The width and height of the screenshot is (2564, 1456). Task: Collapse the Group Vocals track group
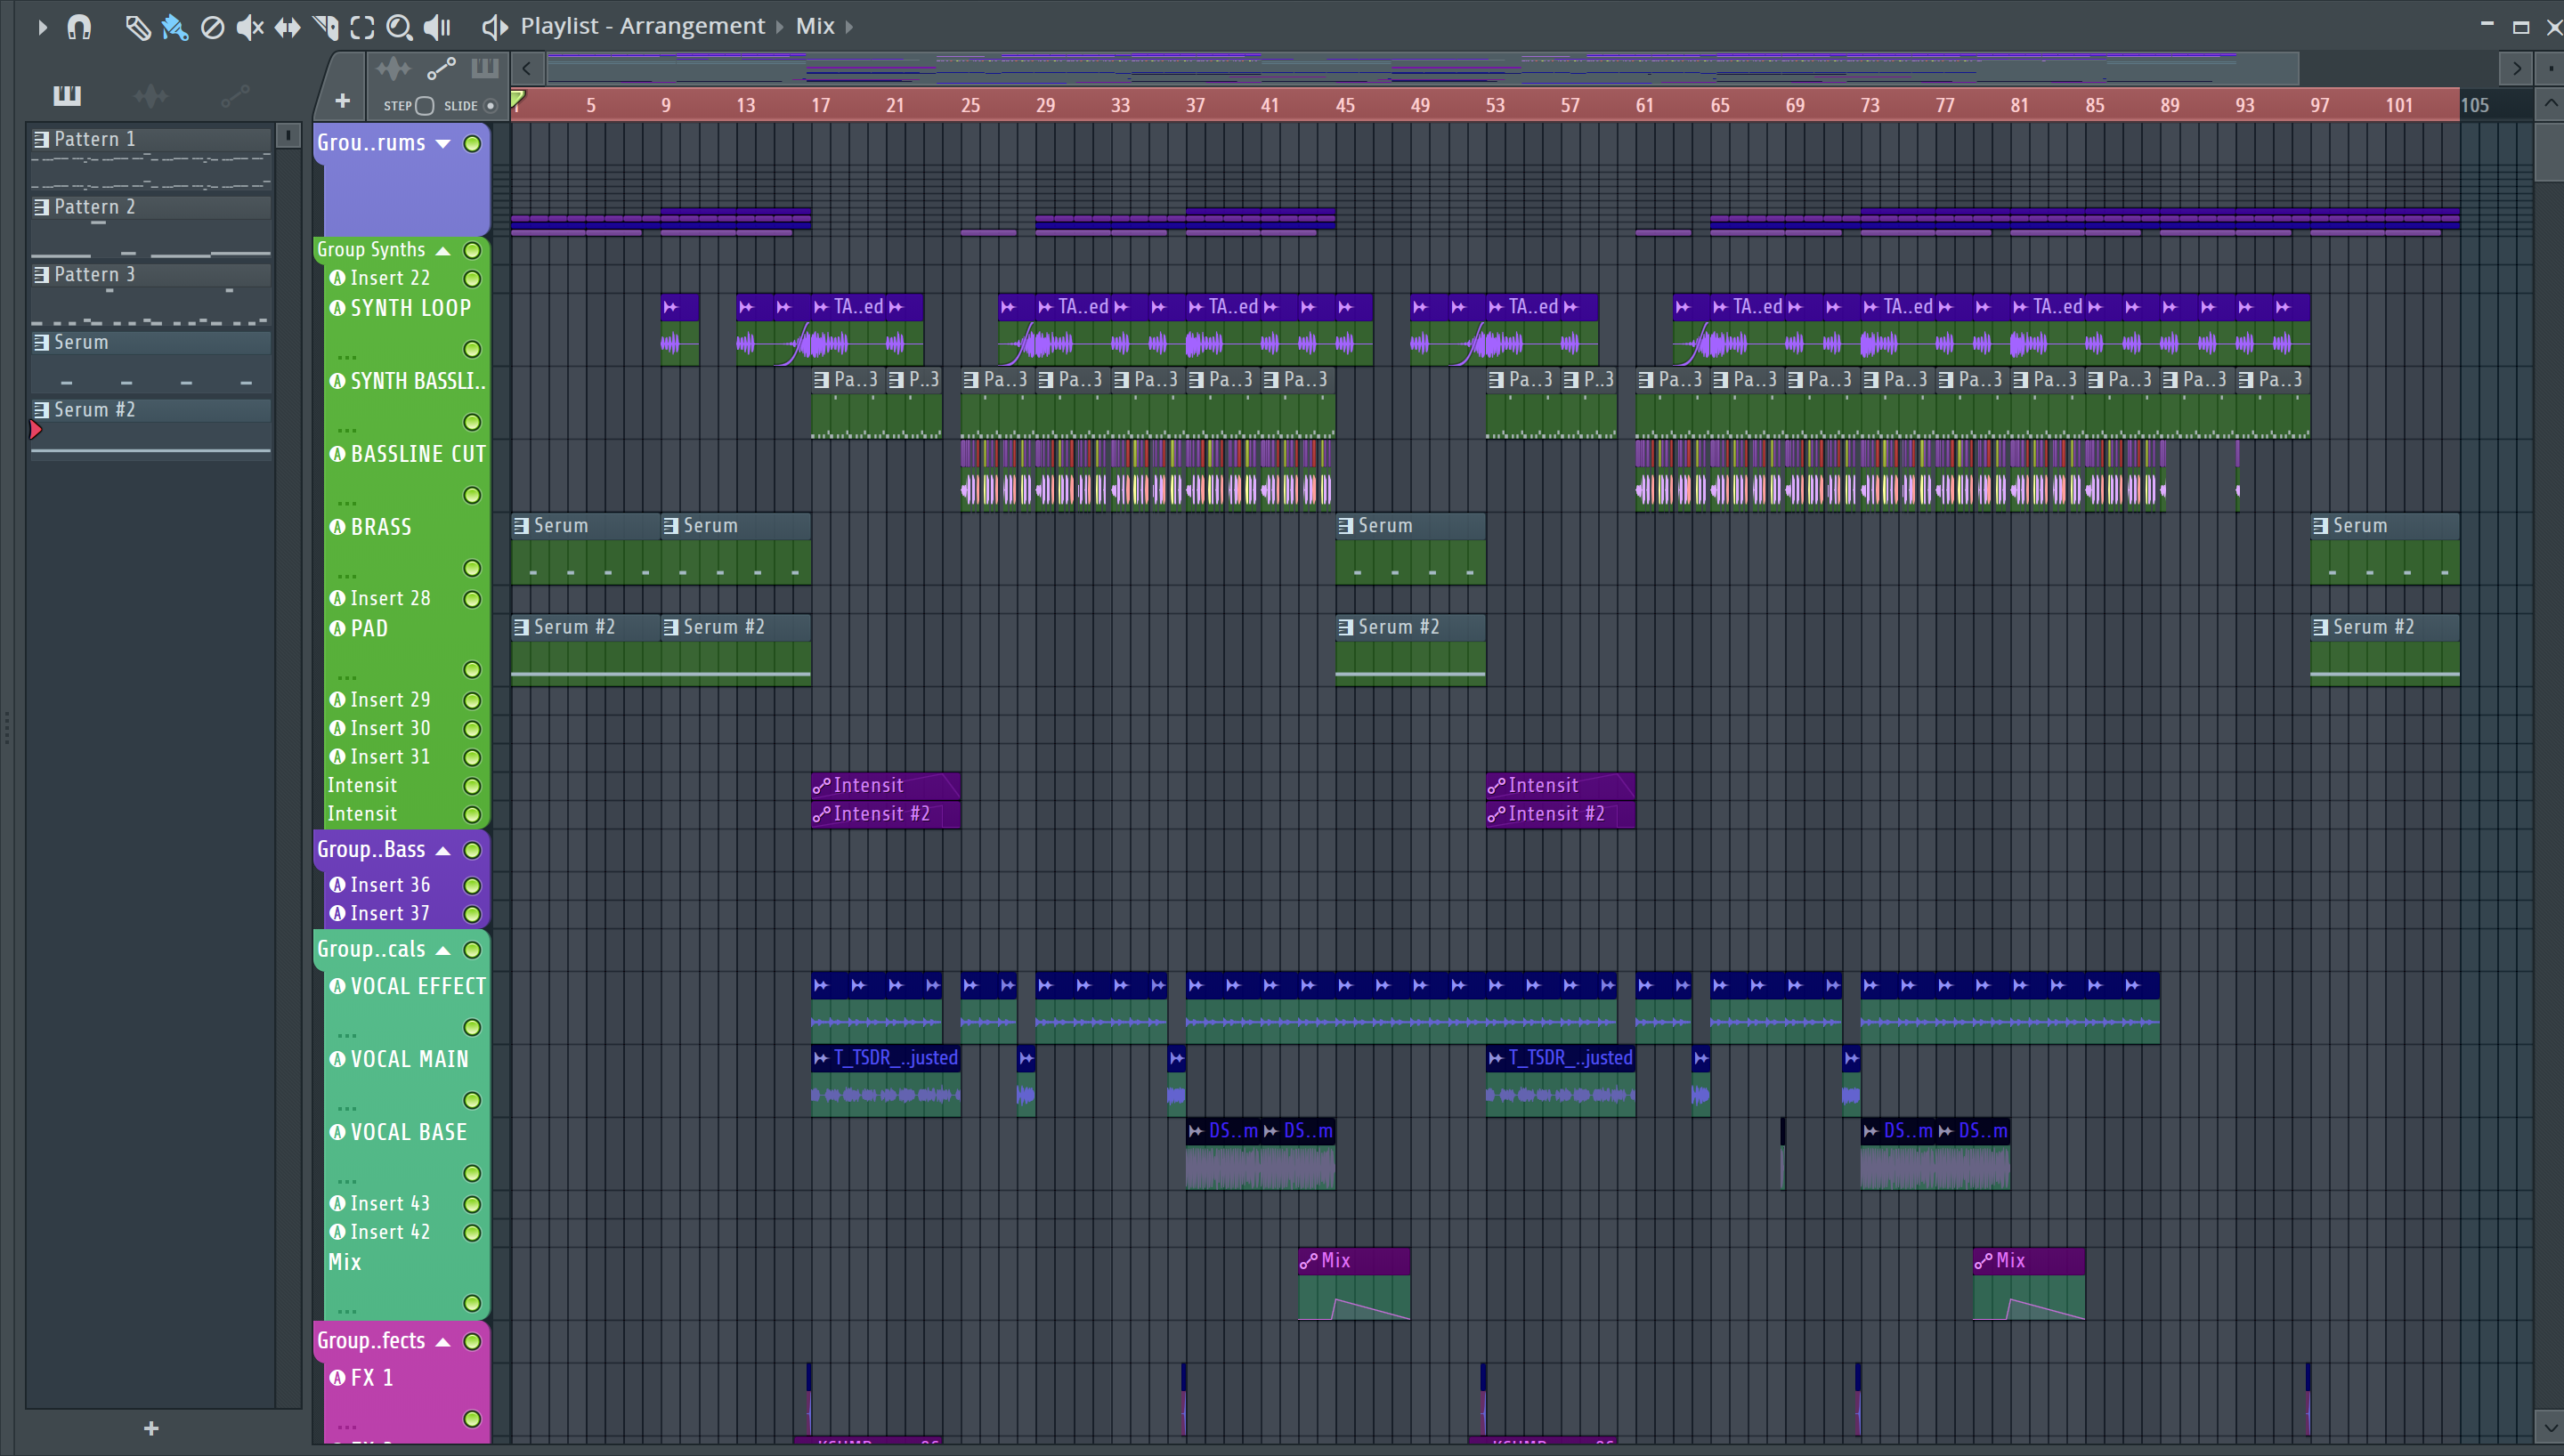[443, 951]
